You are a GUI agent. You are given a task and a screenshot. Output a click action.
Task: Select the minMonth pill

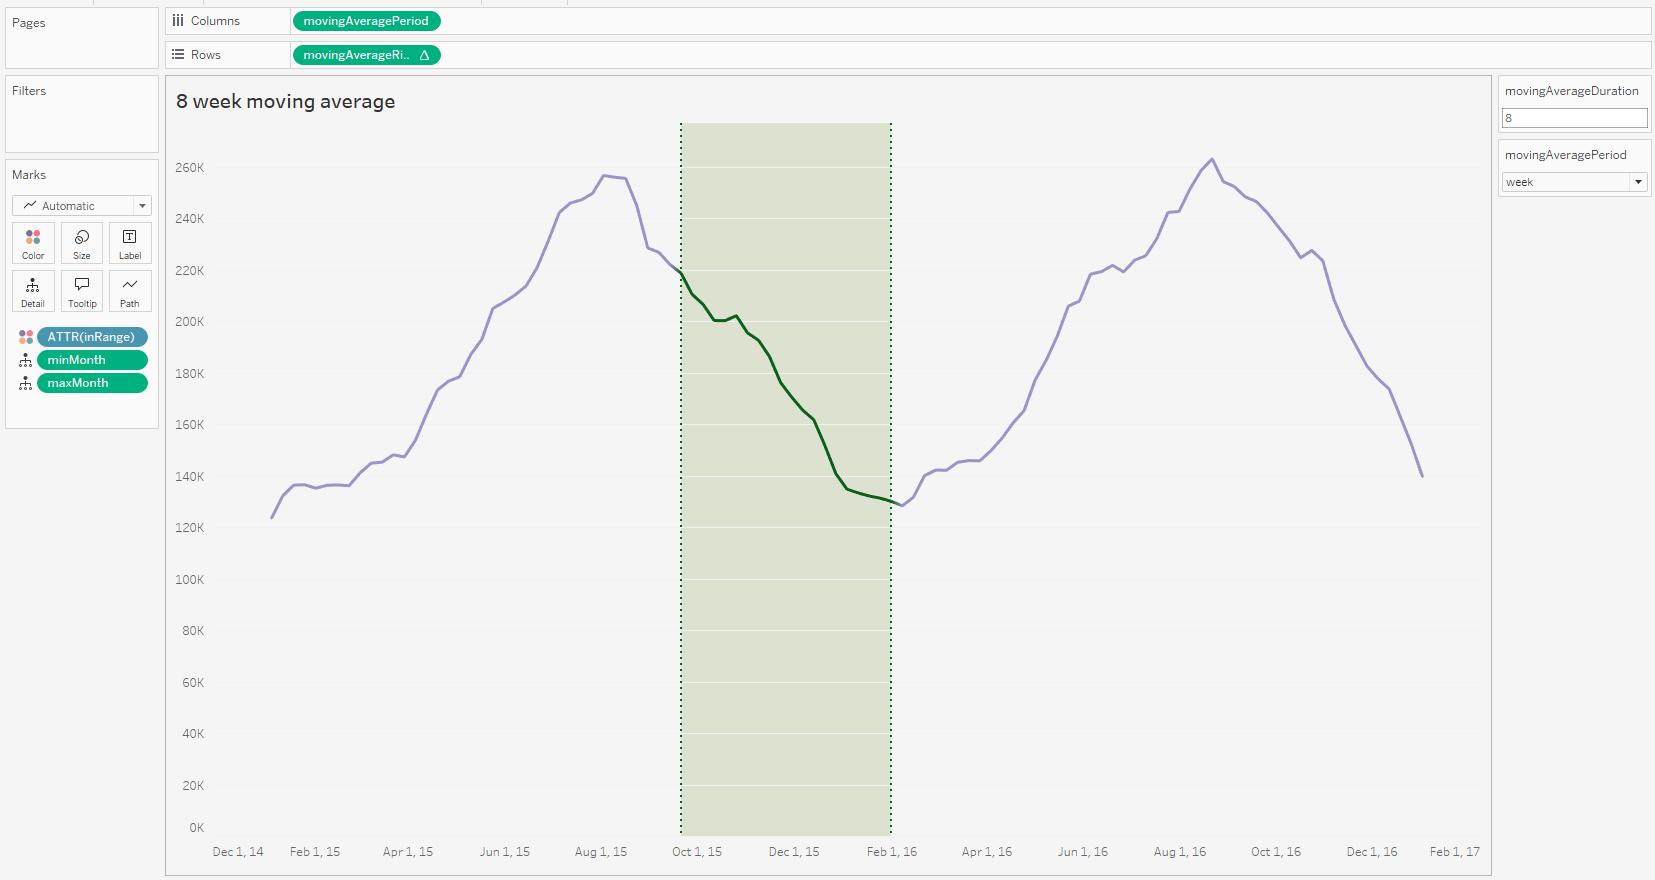click(x=92, y=360)
